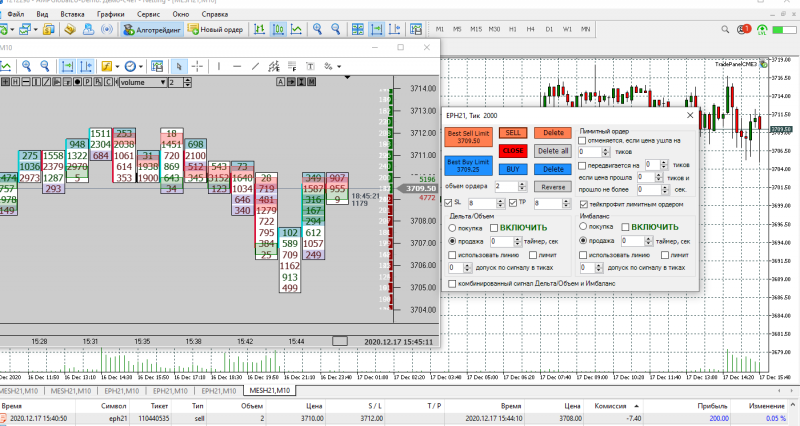Toggle autoscroll in the main toolbar
Image resolution: width=800 pixels, height=426 pixels.
[377, 30]
